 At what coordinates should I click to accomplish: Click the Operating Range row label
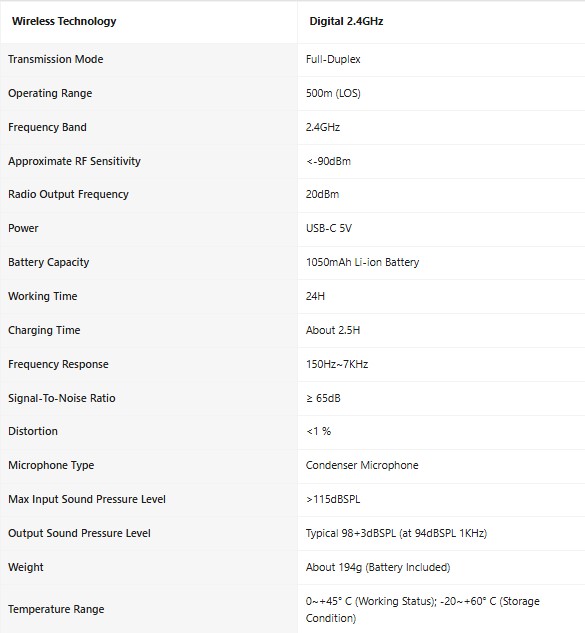(x=50, y=93)
